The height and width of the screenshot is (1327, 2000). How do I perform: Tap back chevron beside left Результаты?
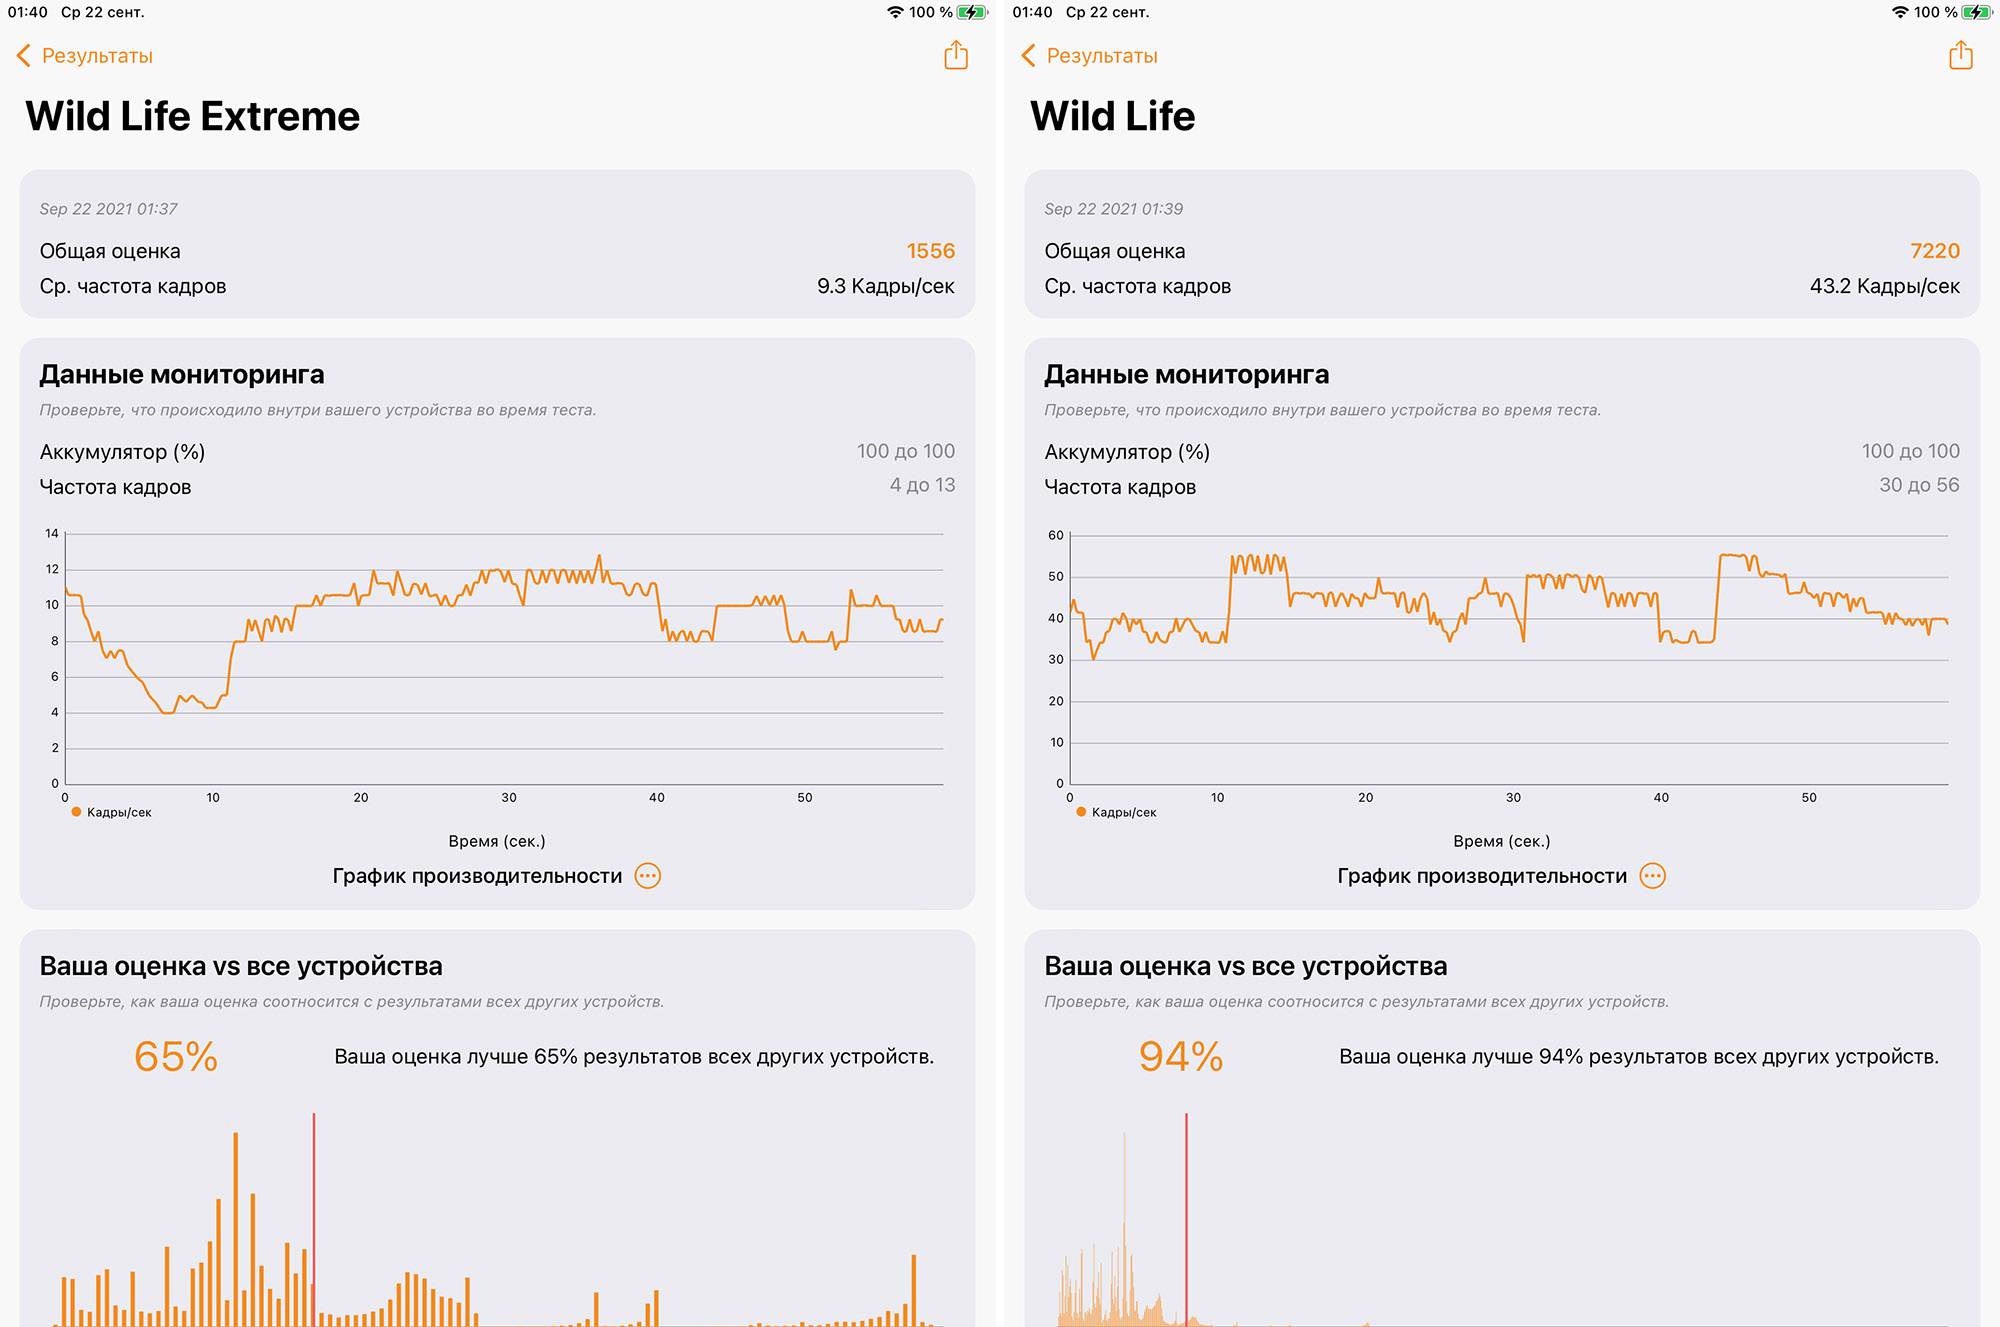24,56
